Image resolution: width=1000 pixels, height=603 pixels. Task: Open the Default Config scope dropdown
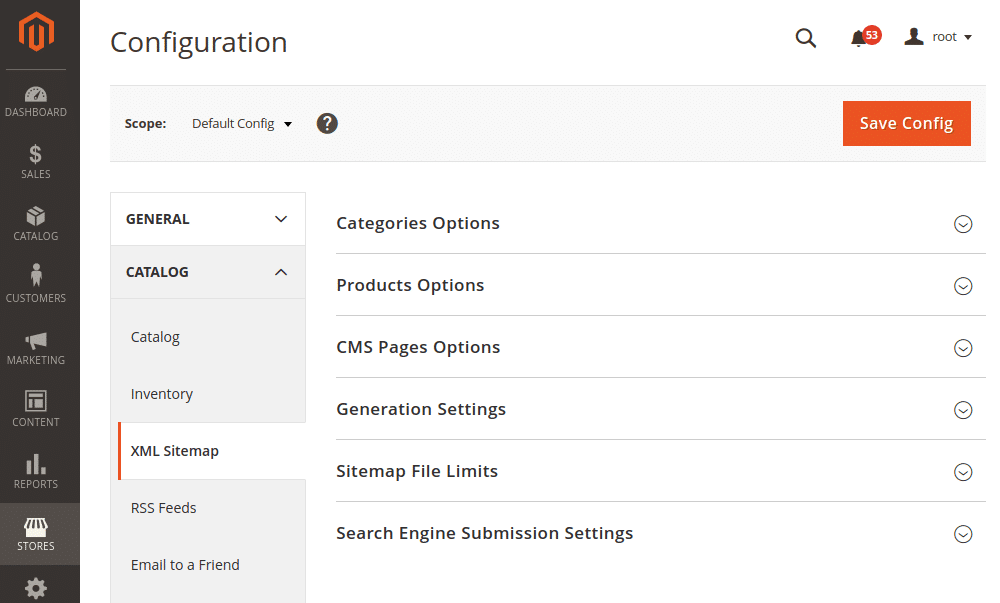(x=240, y=123)
